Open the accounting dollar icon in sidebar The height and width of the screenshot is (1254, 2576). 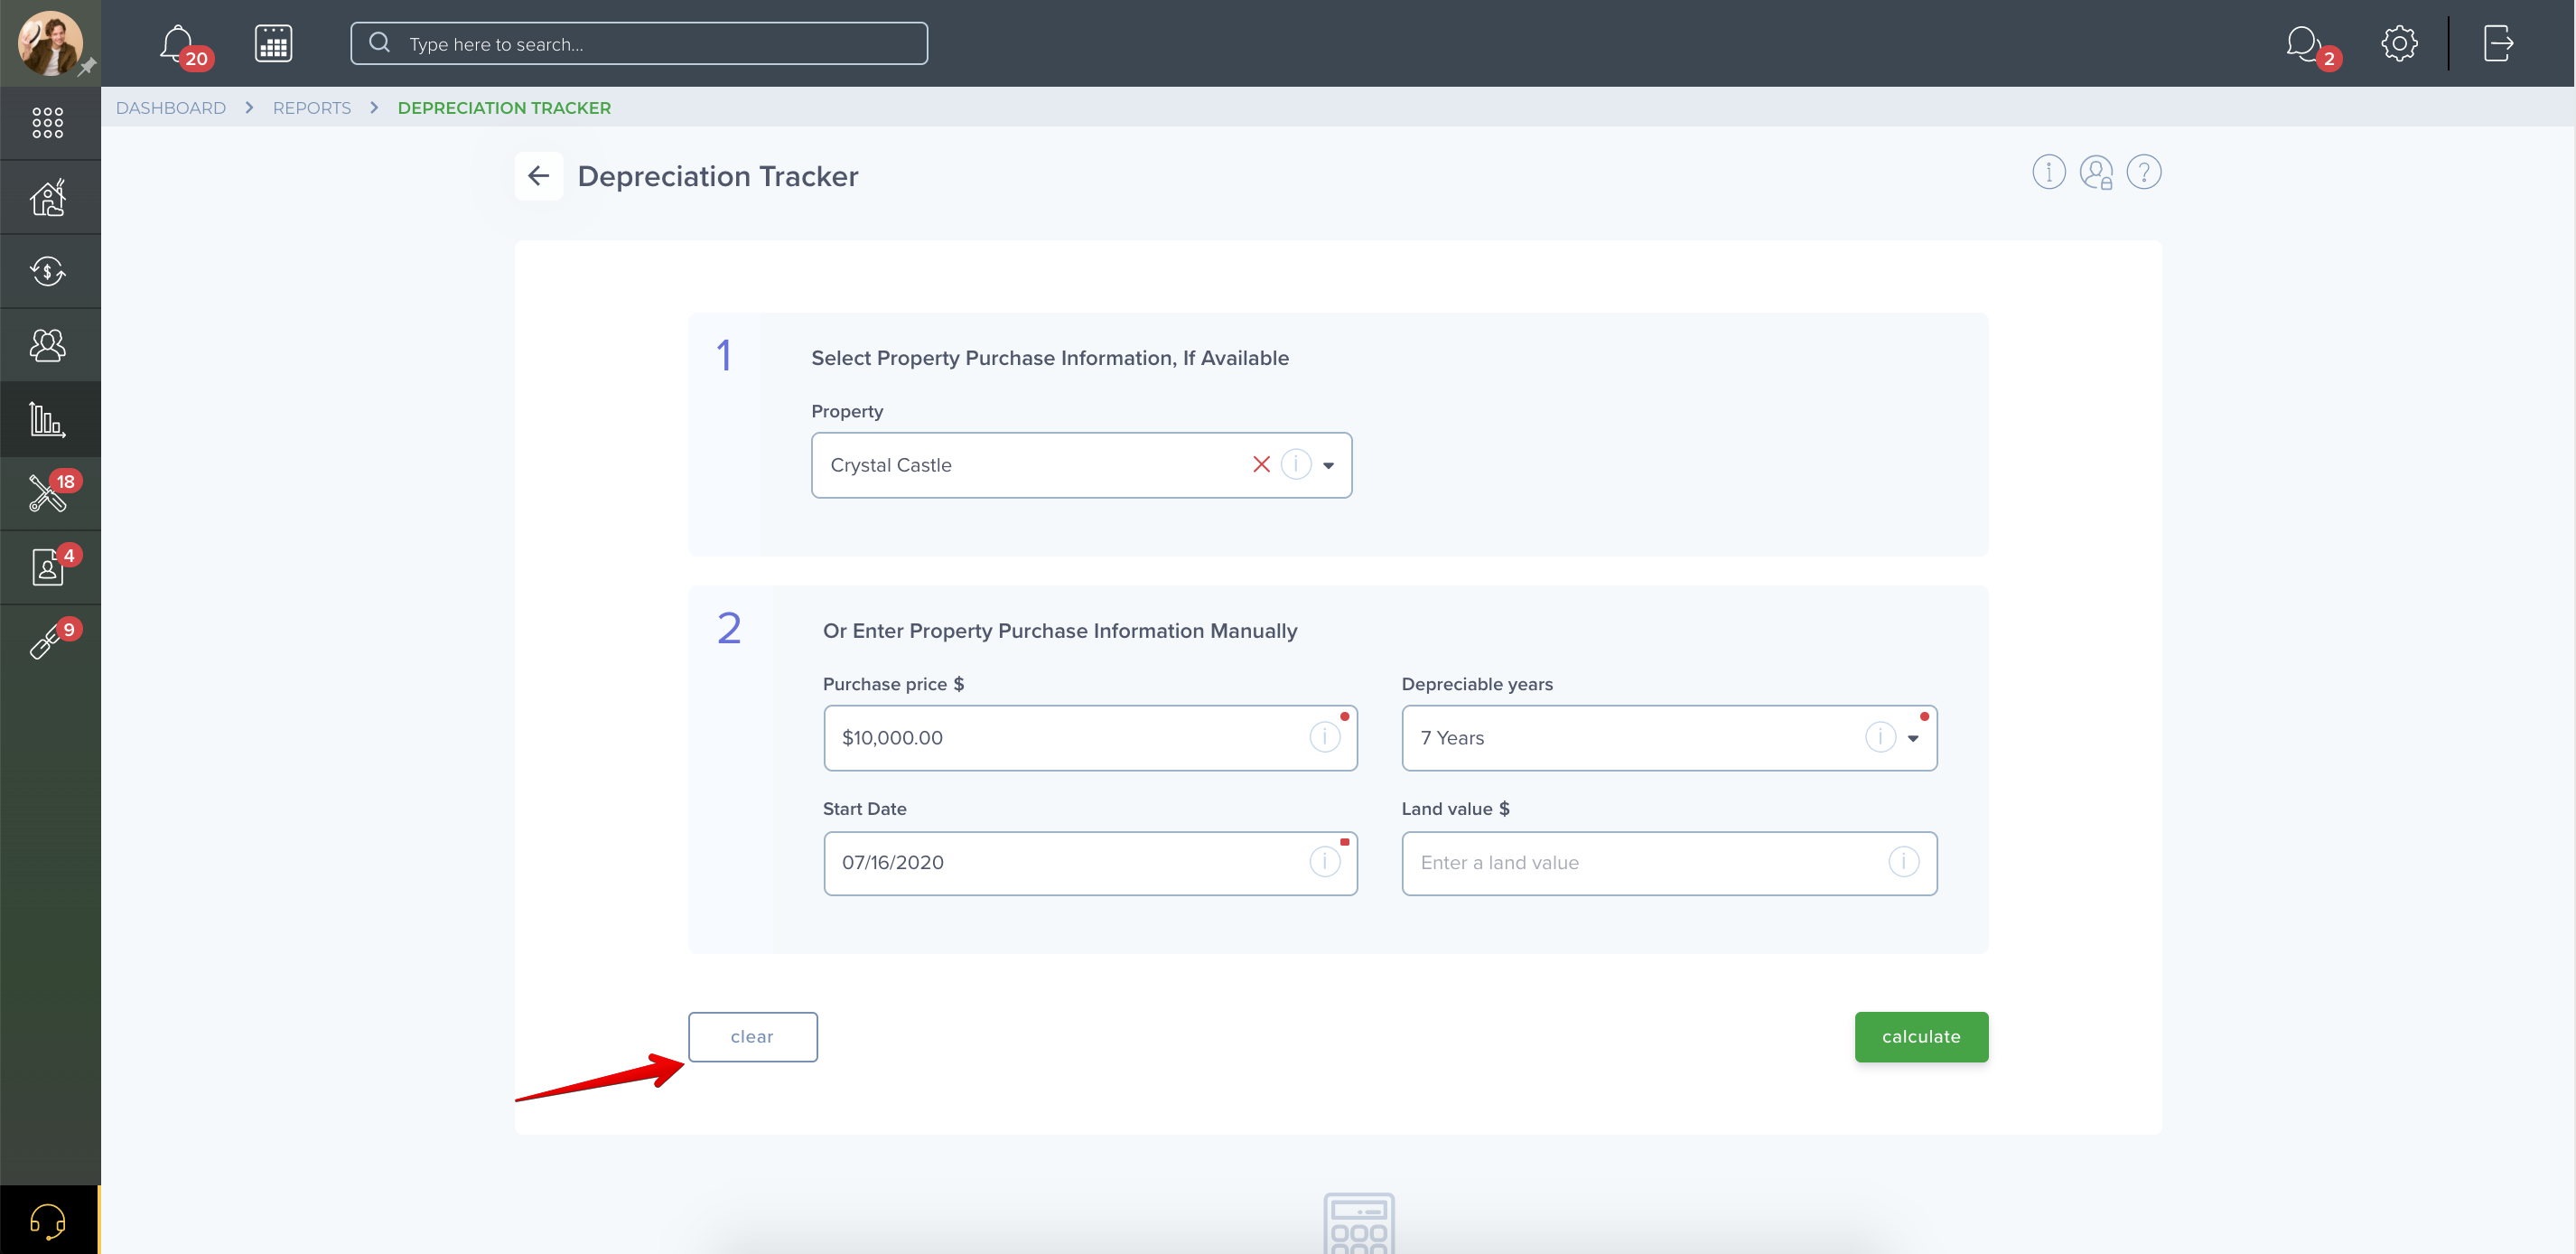coord(48,271)
